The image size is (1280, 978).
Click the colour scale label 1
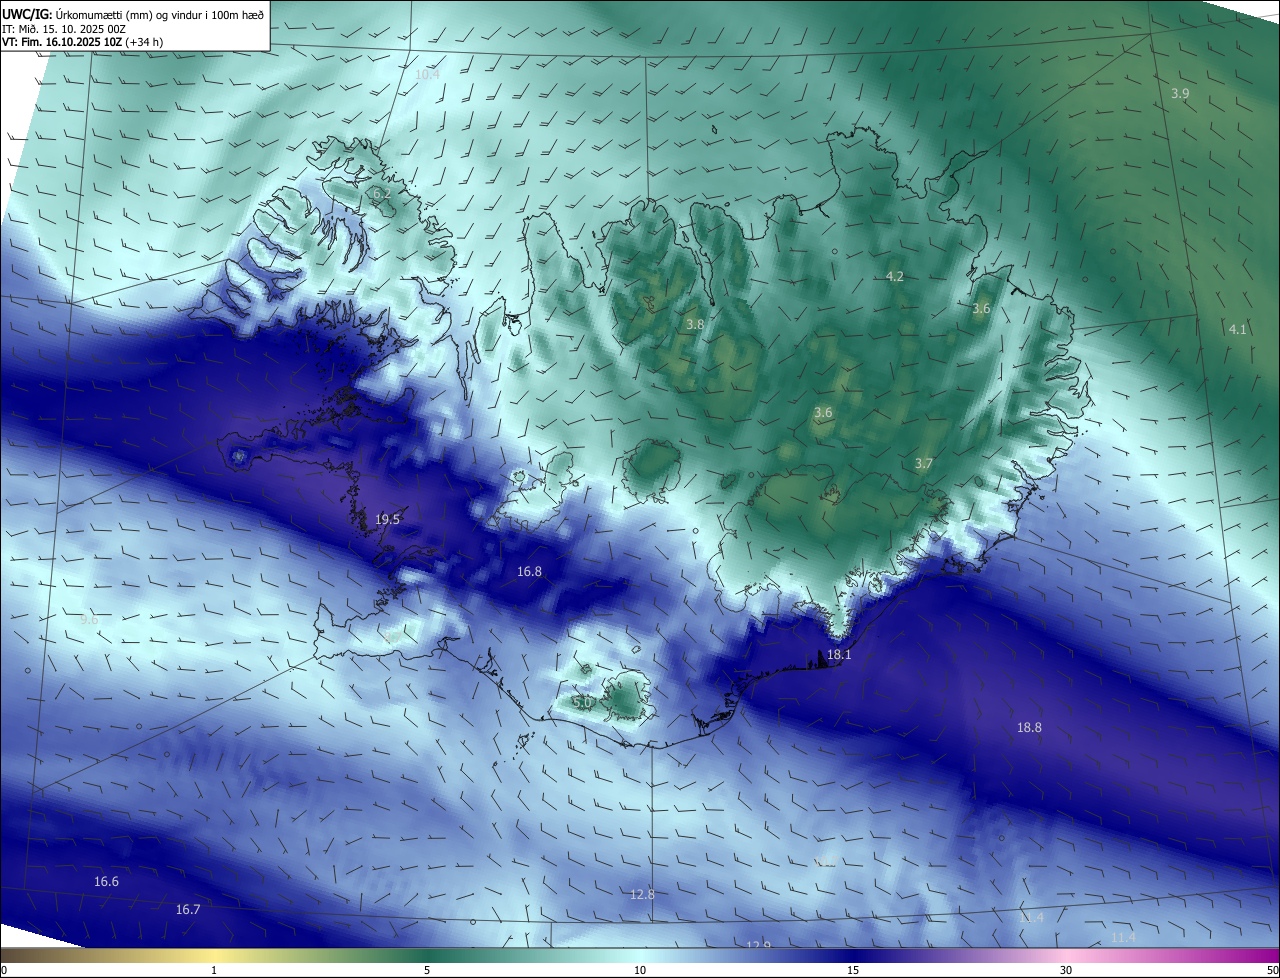tap(214, 971)
